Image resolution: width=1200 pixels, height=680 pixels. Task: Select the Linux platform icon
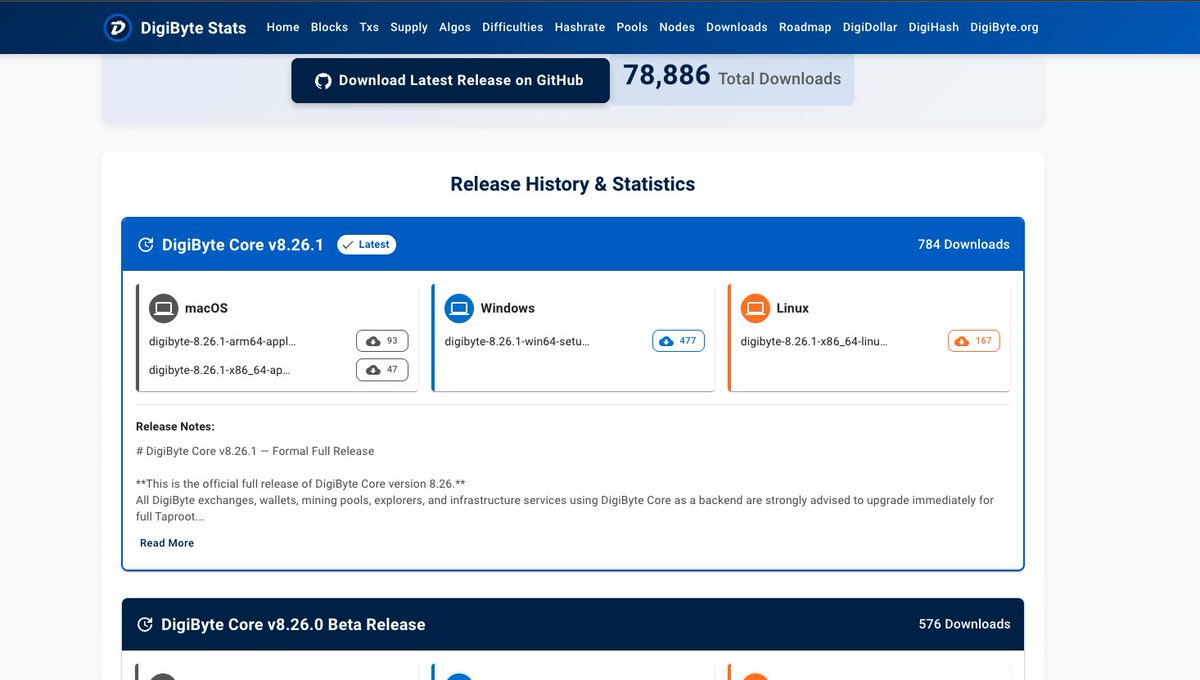click(x=755, y=308)
